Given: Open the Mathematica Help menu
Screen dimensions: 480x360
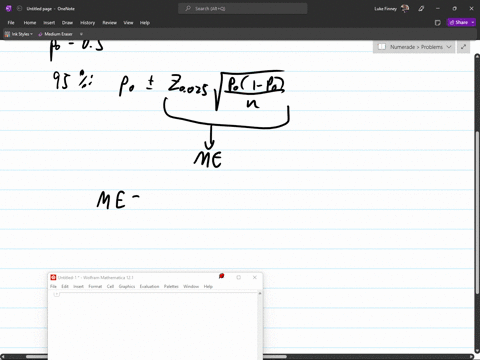Looking at the screenshot, I should tap(208, 286).
